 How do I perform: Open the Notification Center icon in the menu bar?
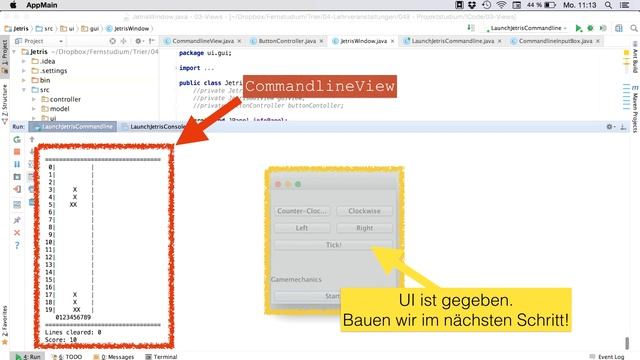(625, 5)
